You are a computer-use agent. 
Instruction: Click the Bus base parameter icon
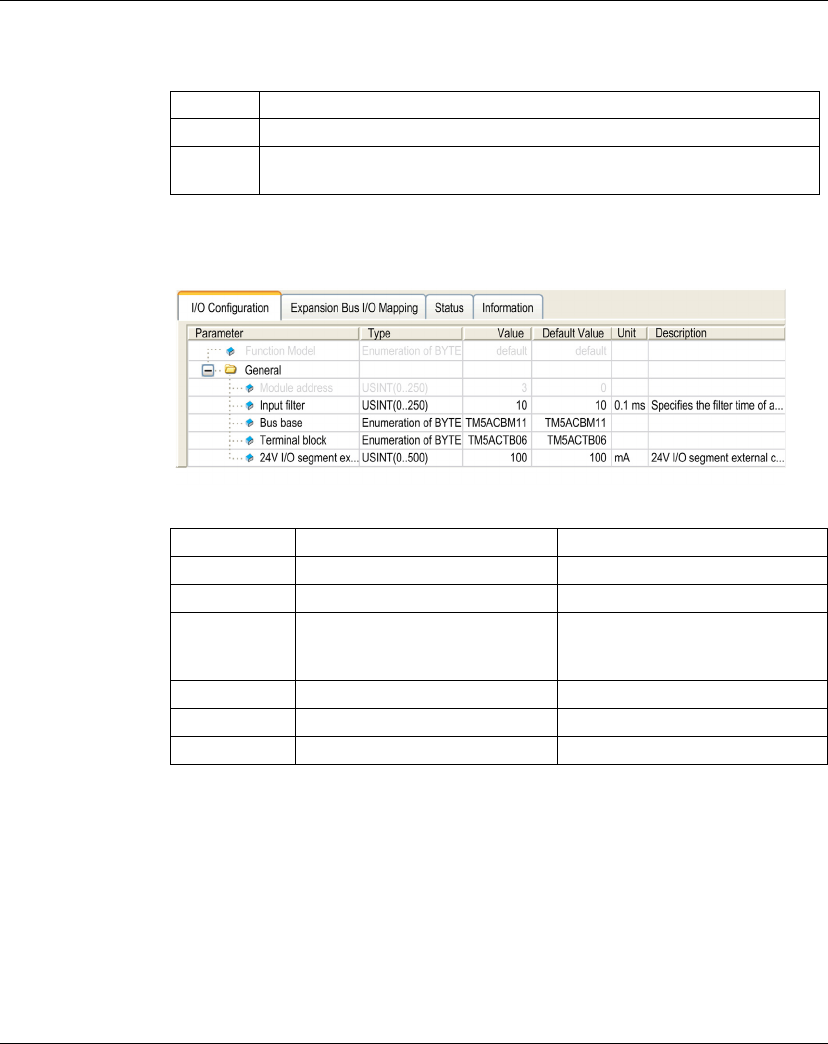tap(250, 423)
